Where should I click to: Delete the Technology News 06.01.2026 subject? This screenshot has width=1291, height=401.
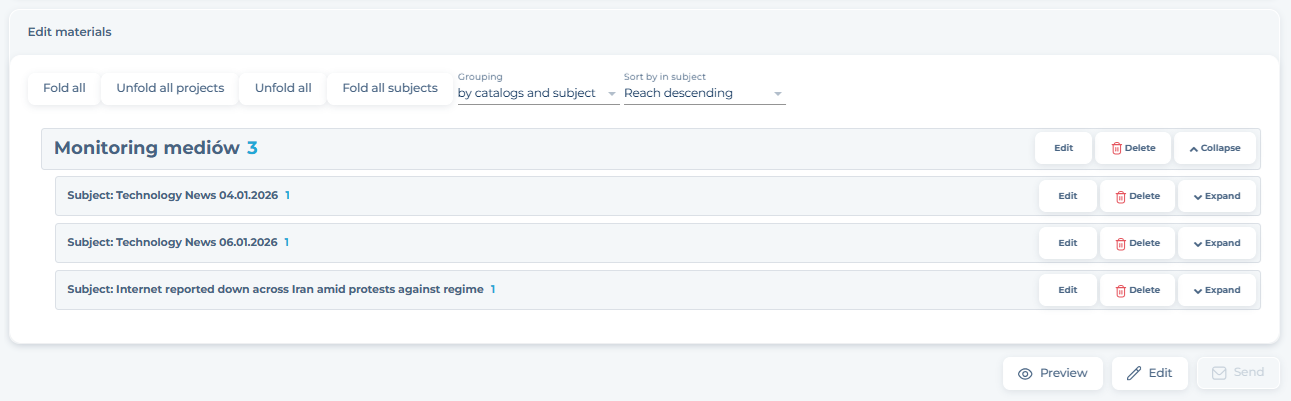pos(1137,243)
